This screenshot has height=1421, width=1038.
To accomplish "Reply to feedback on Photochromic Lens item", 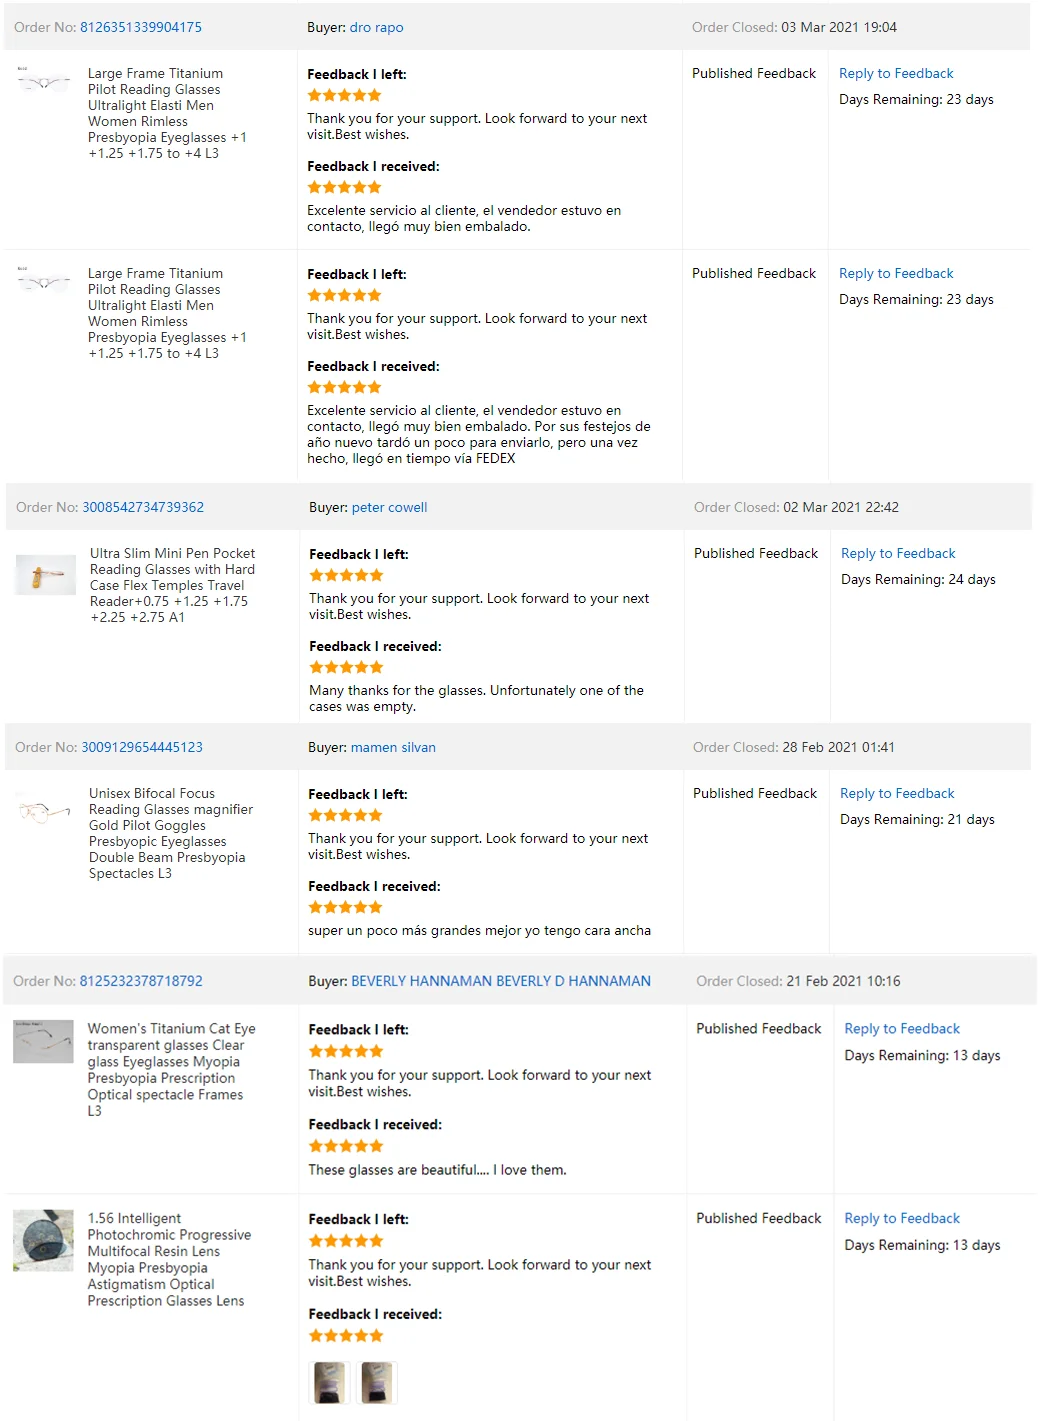I will (902, 1218).
